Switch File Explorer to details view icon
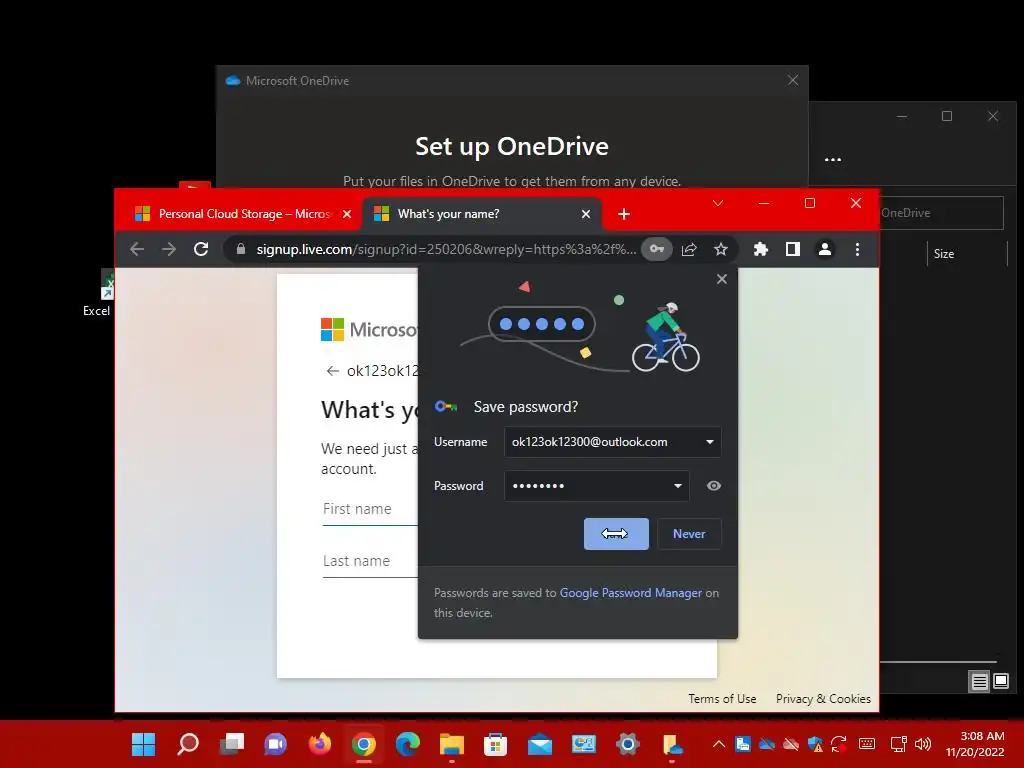The image size is (1024, 768). pyautogui.click(x=979, y=682)
